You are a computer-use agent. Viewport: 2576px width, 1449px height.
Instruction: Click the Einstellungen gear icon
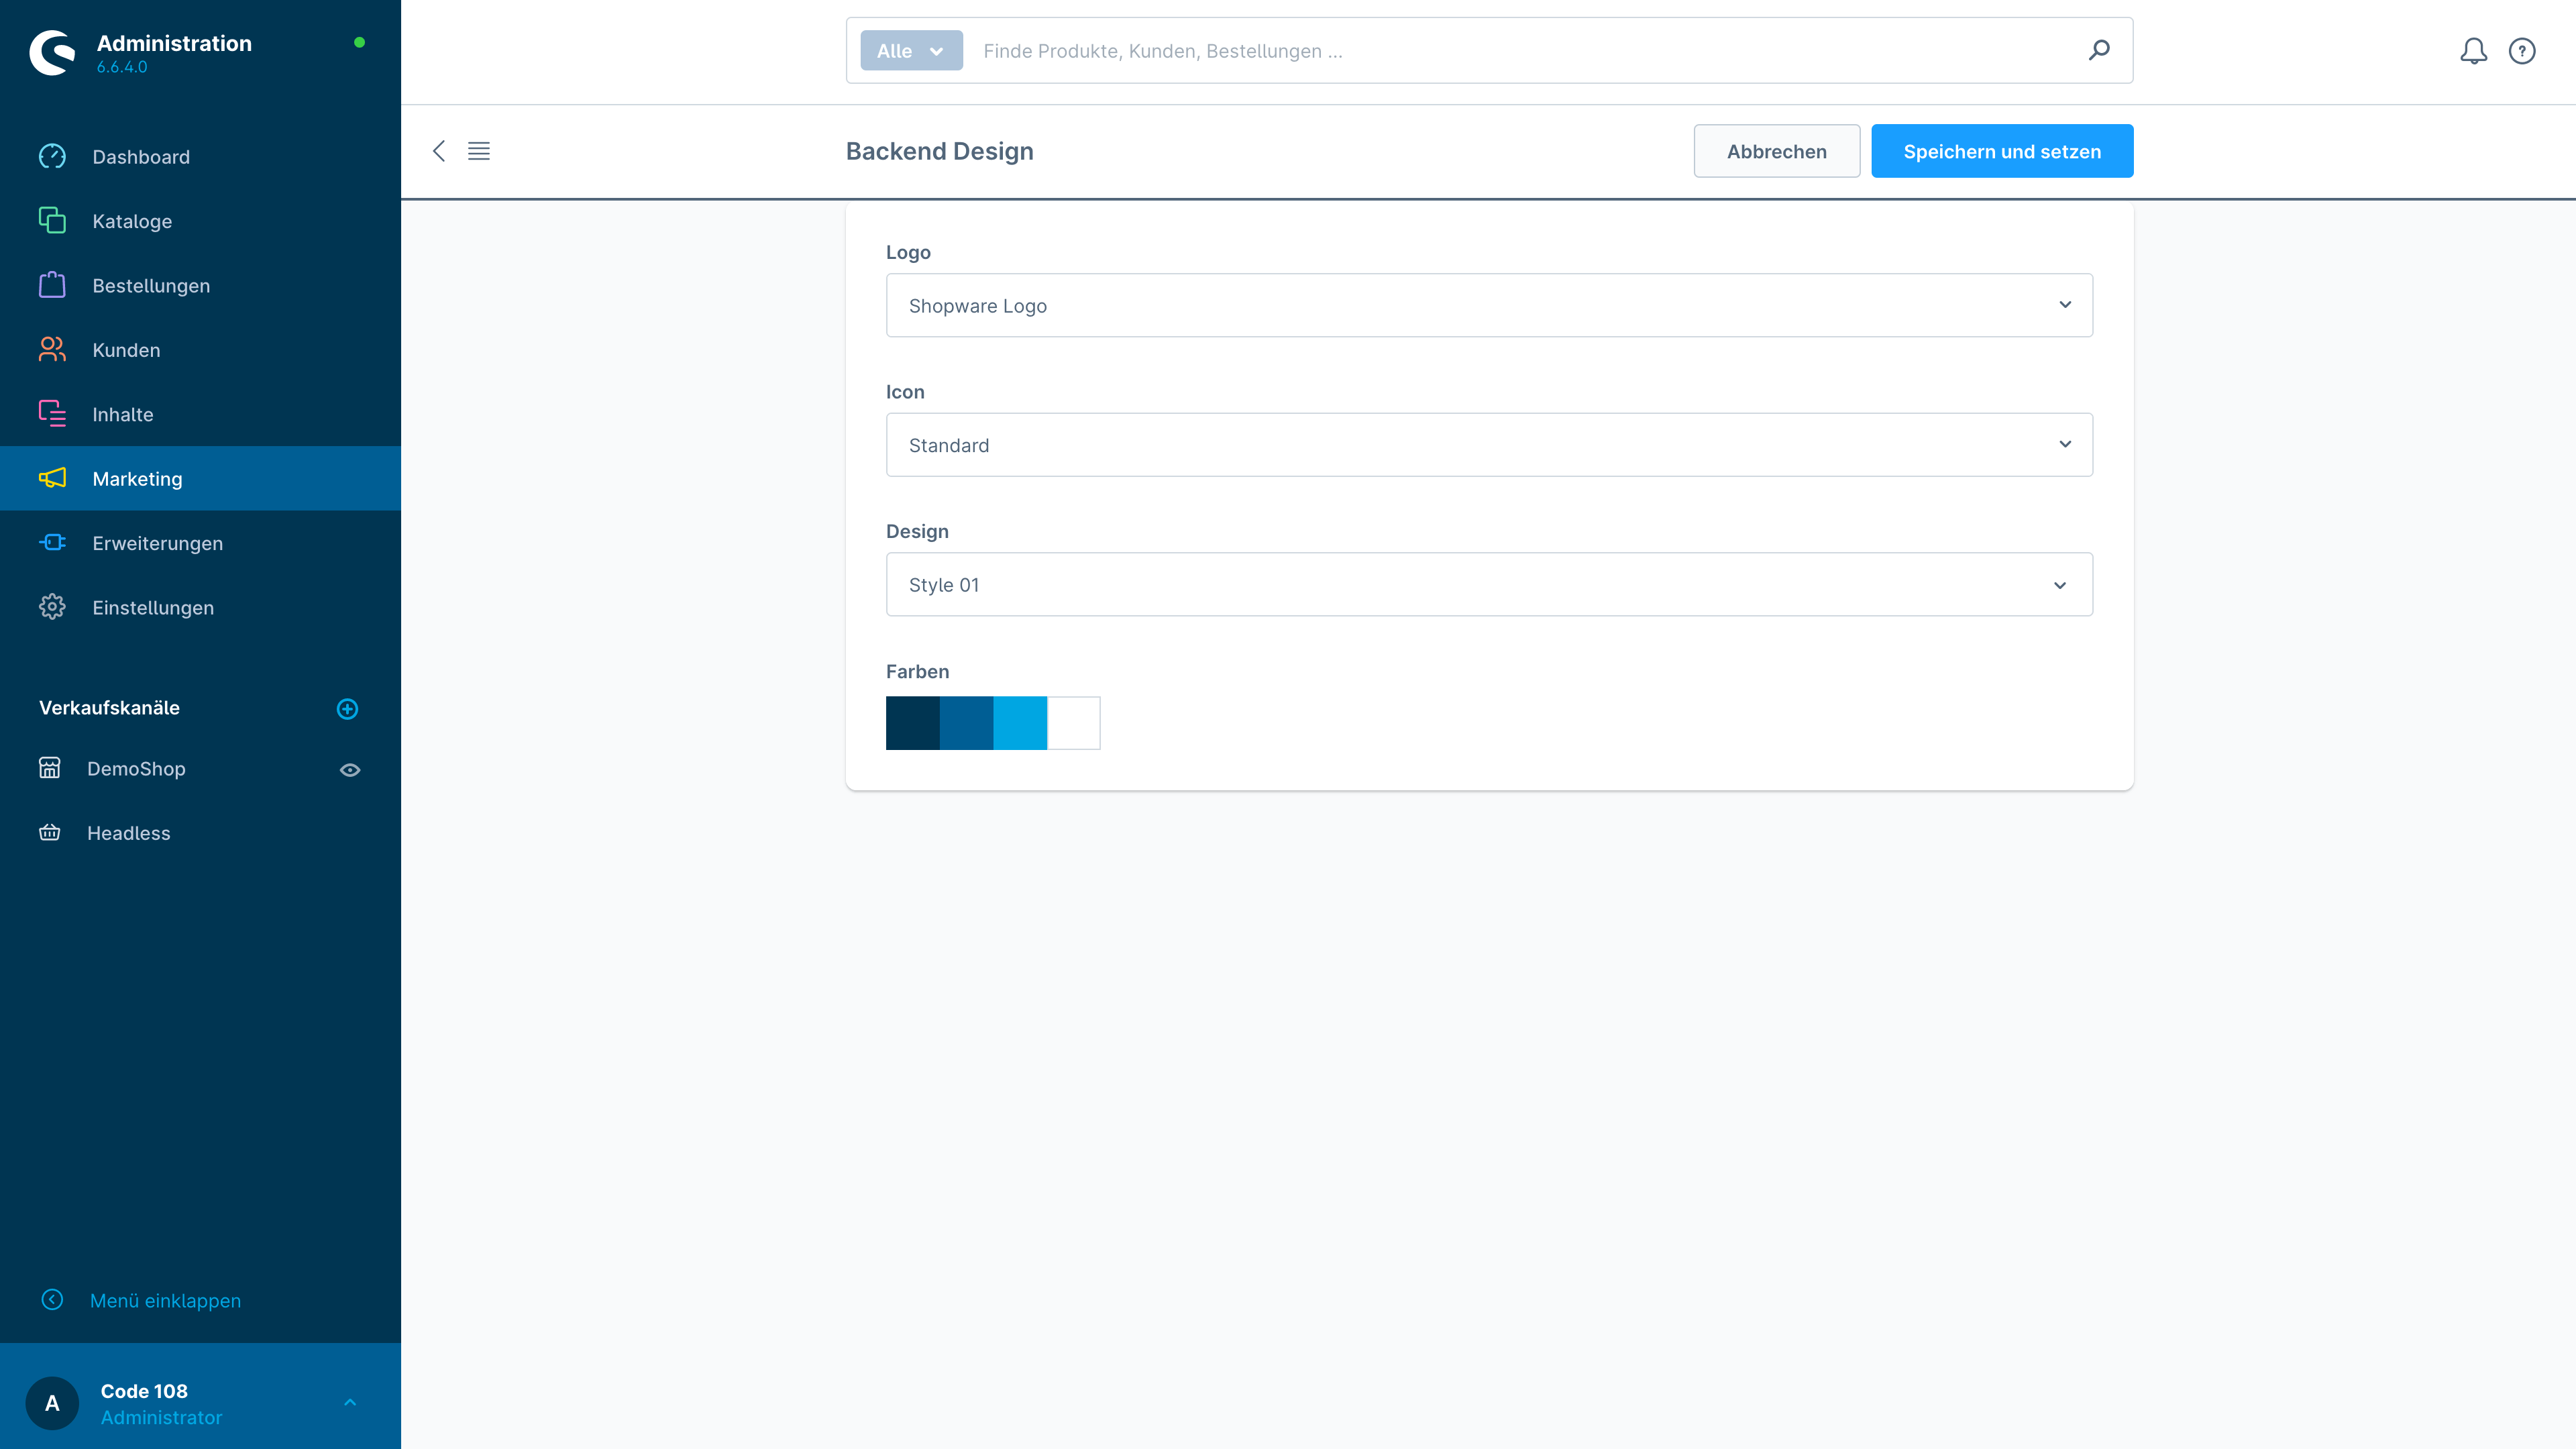click(x=52, y=607)
